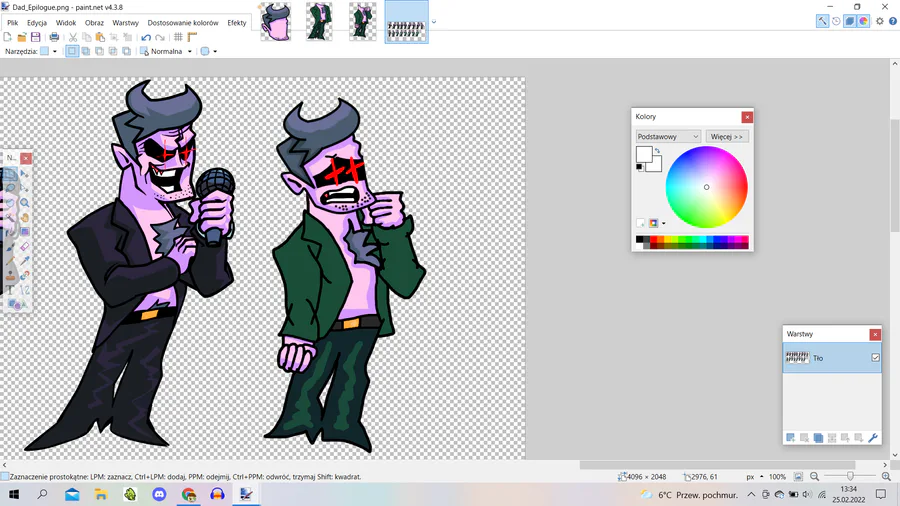Toggle visibility of the Tło layer
Image resolution: width=900 pixels, height=506 pixels.
click(x=875, y=357)
